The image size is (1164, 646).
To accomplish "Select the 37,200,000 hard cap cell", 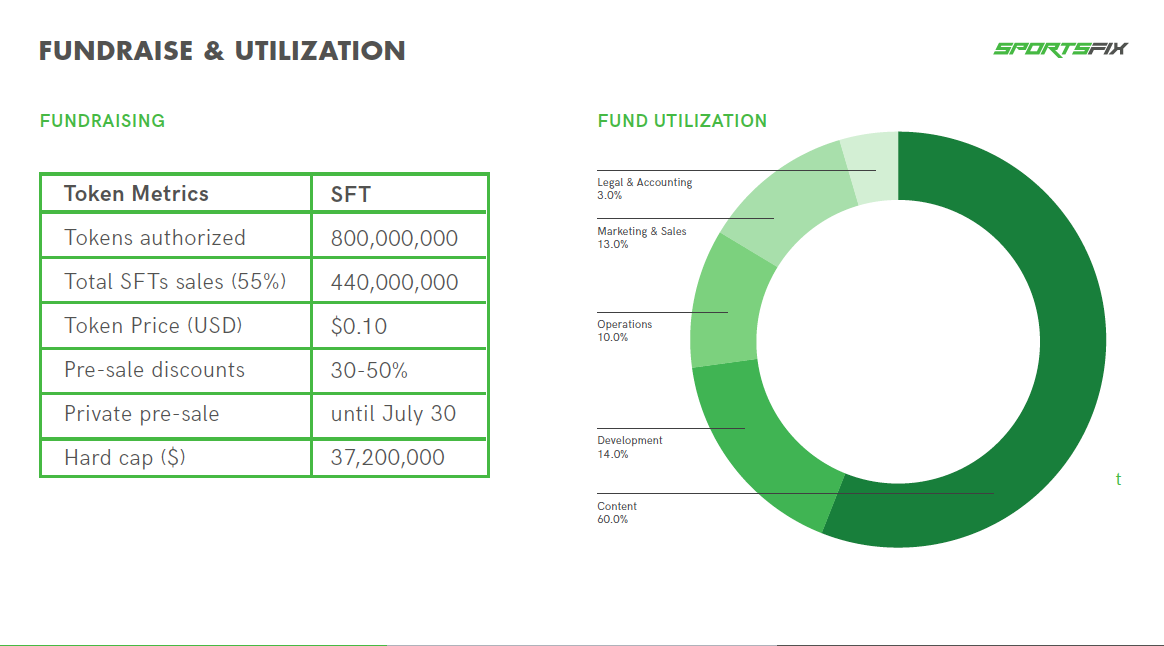I will click(x=399, y=457).
